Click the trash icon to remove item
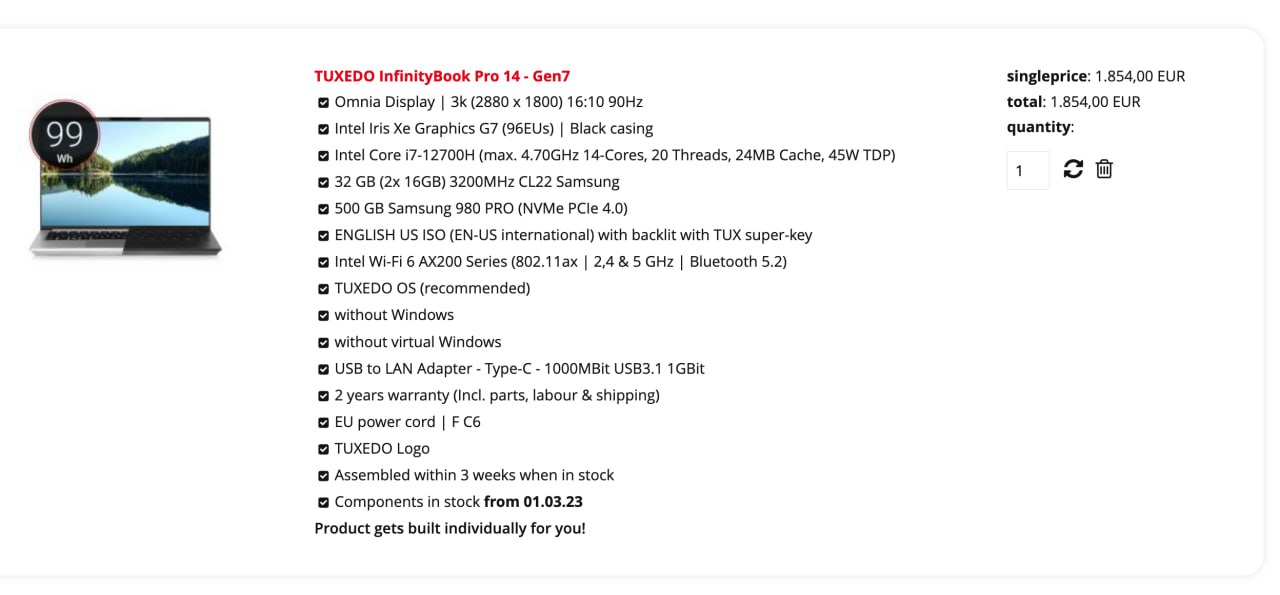Screen dimensions: 1280x595 coord(1104,169)
